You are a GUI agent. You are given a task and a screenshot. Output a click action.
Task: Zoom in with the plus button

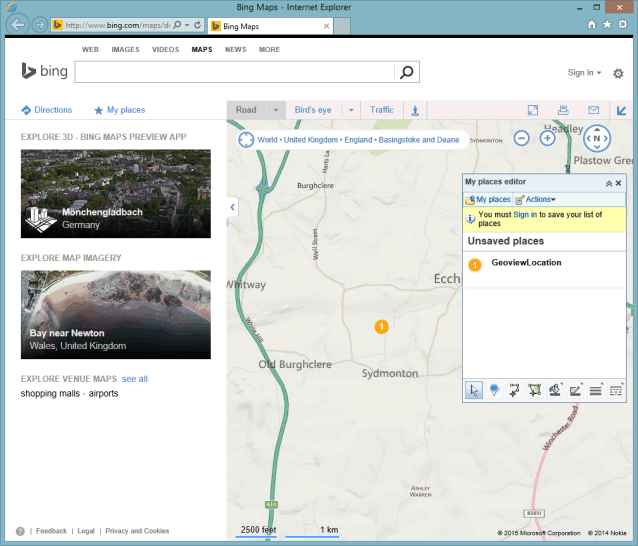tap(547, 138)
